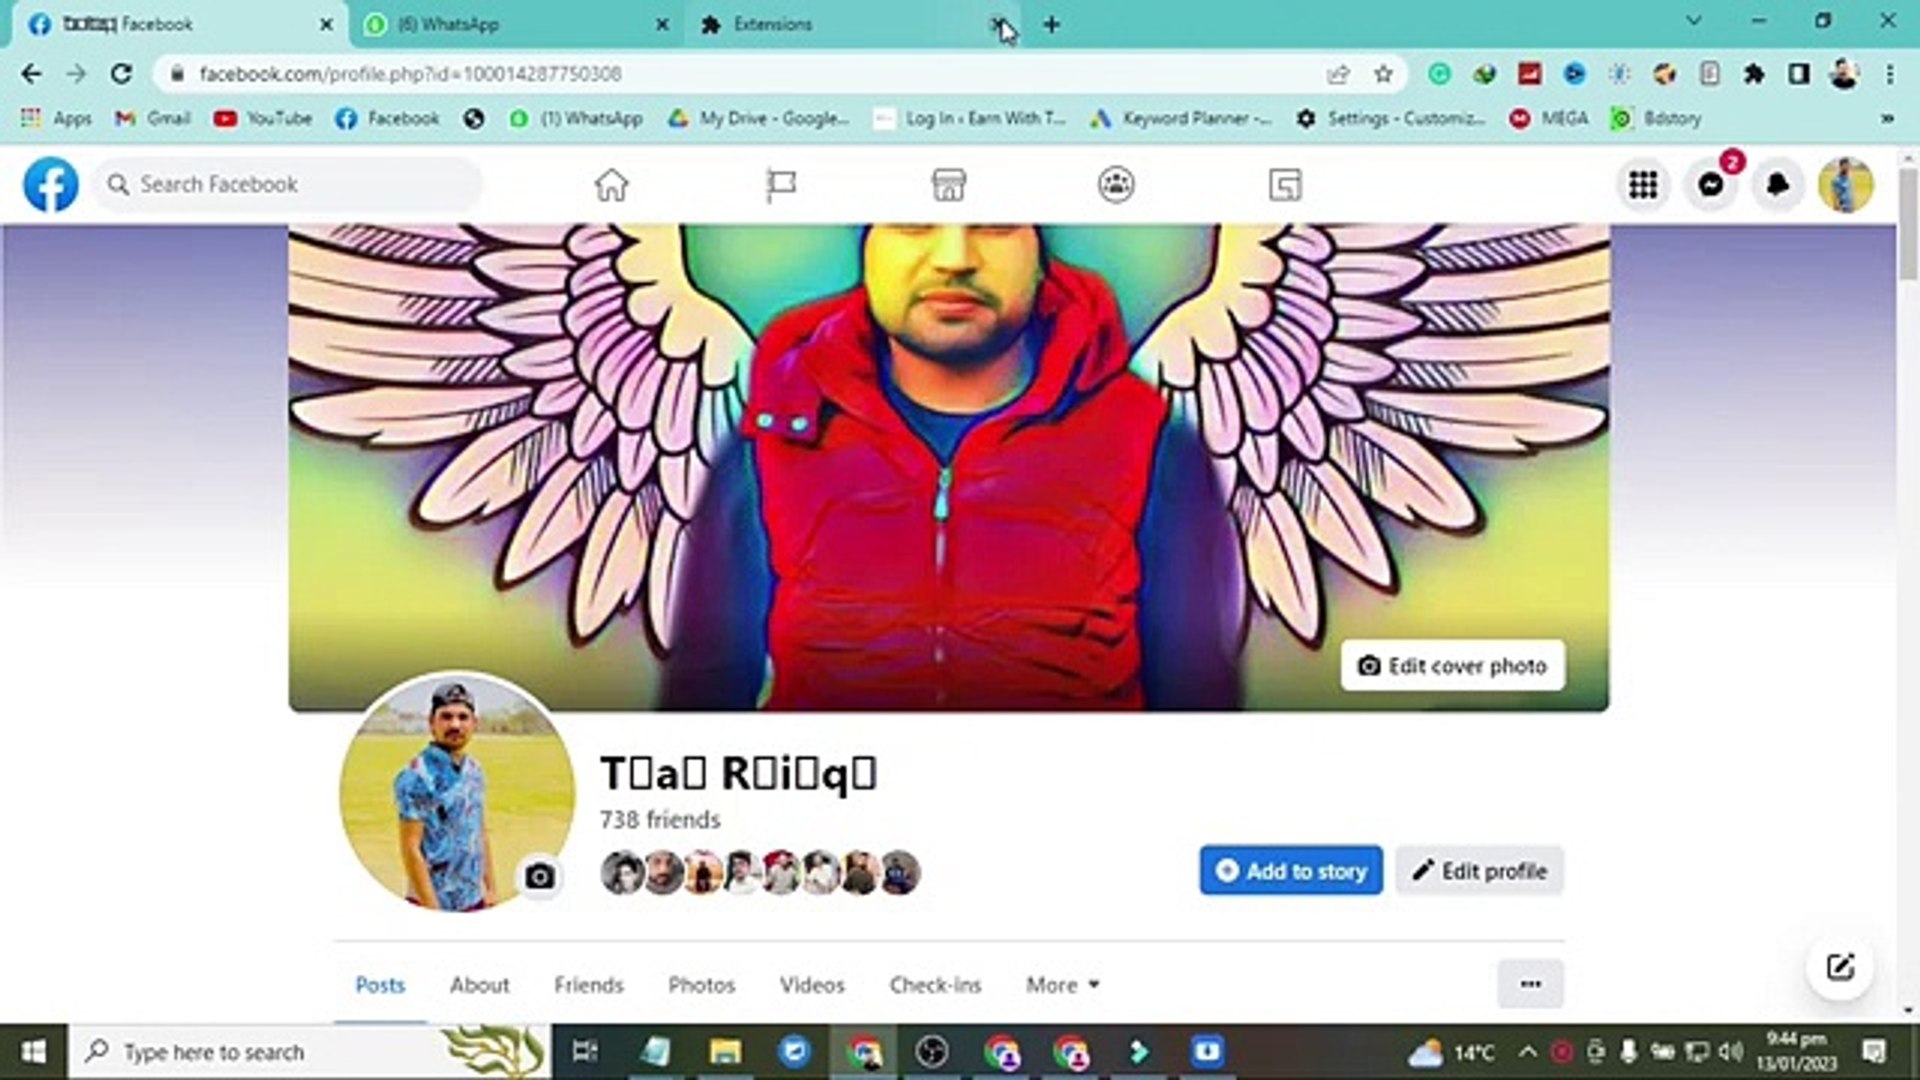This screenshot has height=1080, width=1920.
Task: Open Facebook Home from the top navigation
Action: (x=611, y=184)
